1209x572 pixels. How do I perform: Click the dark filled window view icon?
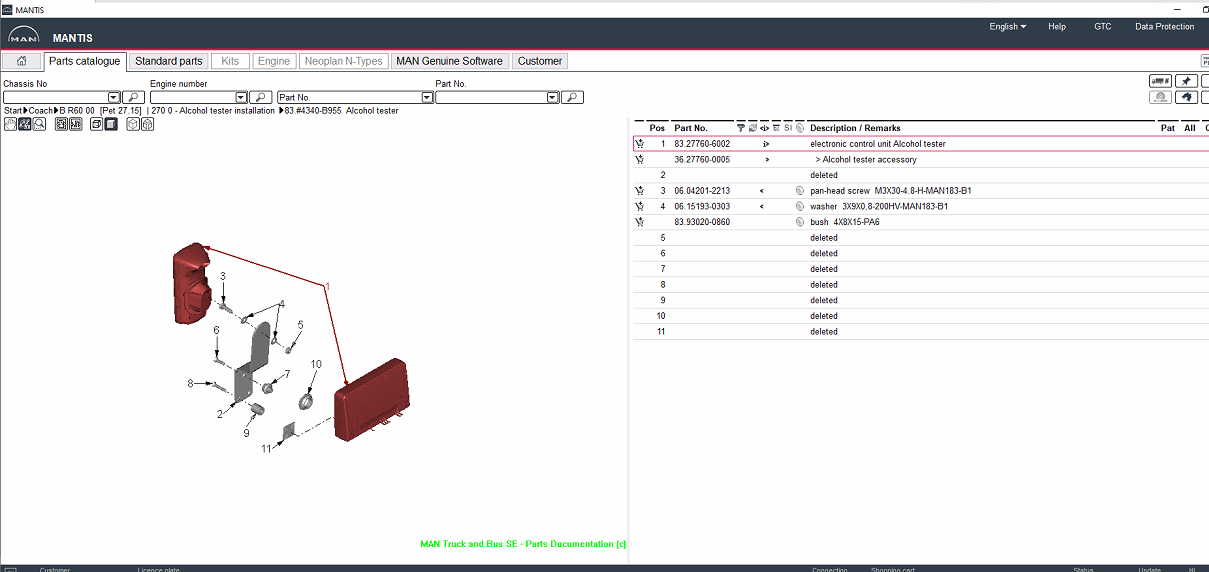pos(111,124)
